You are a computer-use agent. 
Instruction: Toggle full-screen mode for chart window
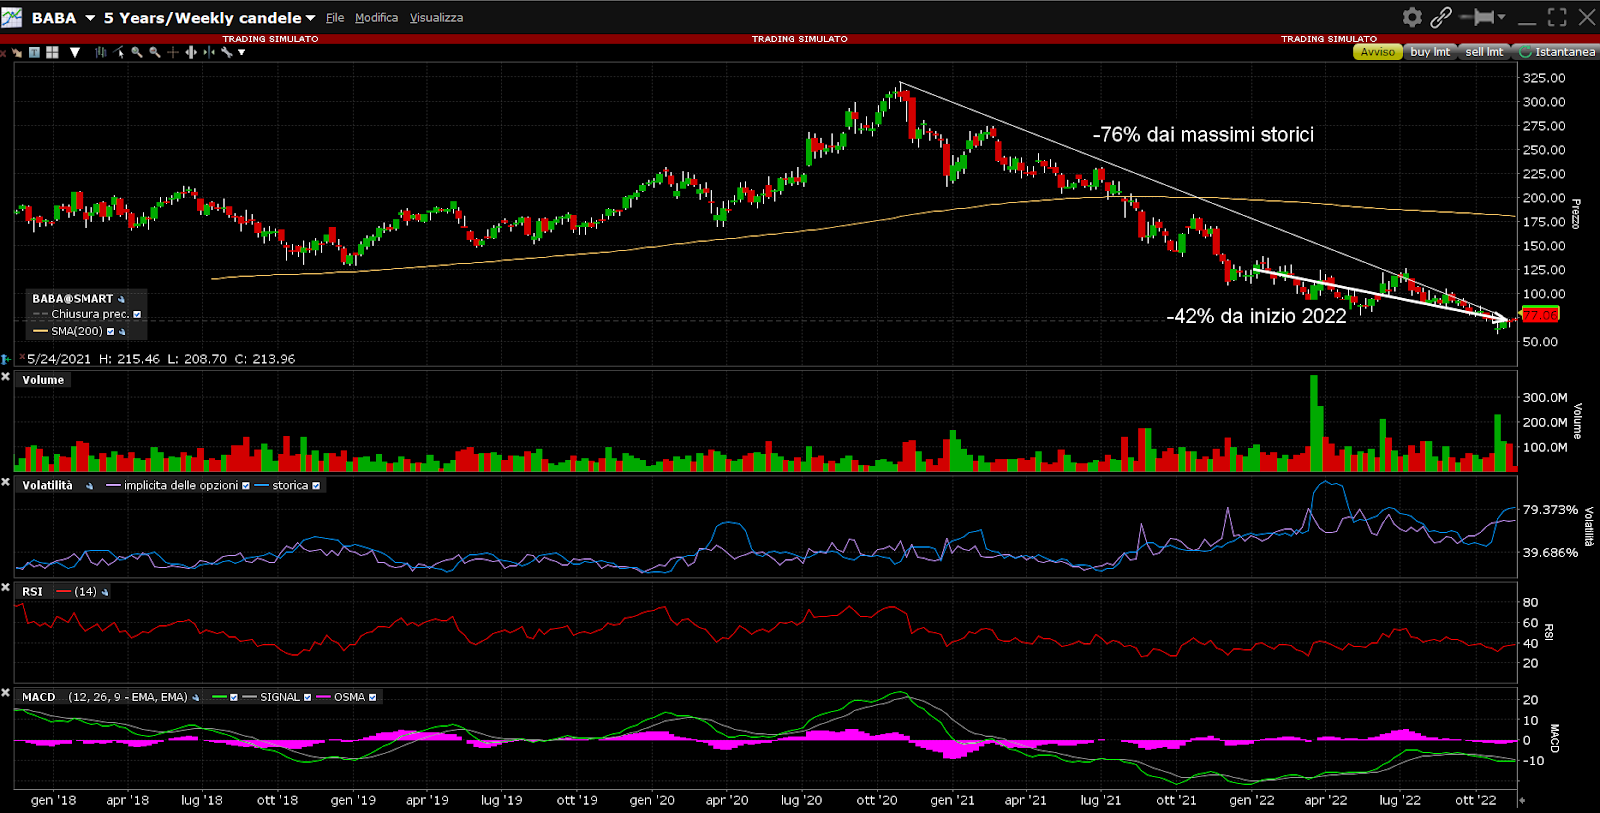pos(1557,17)
